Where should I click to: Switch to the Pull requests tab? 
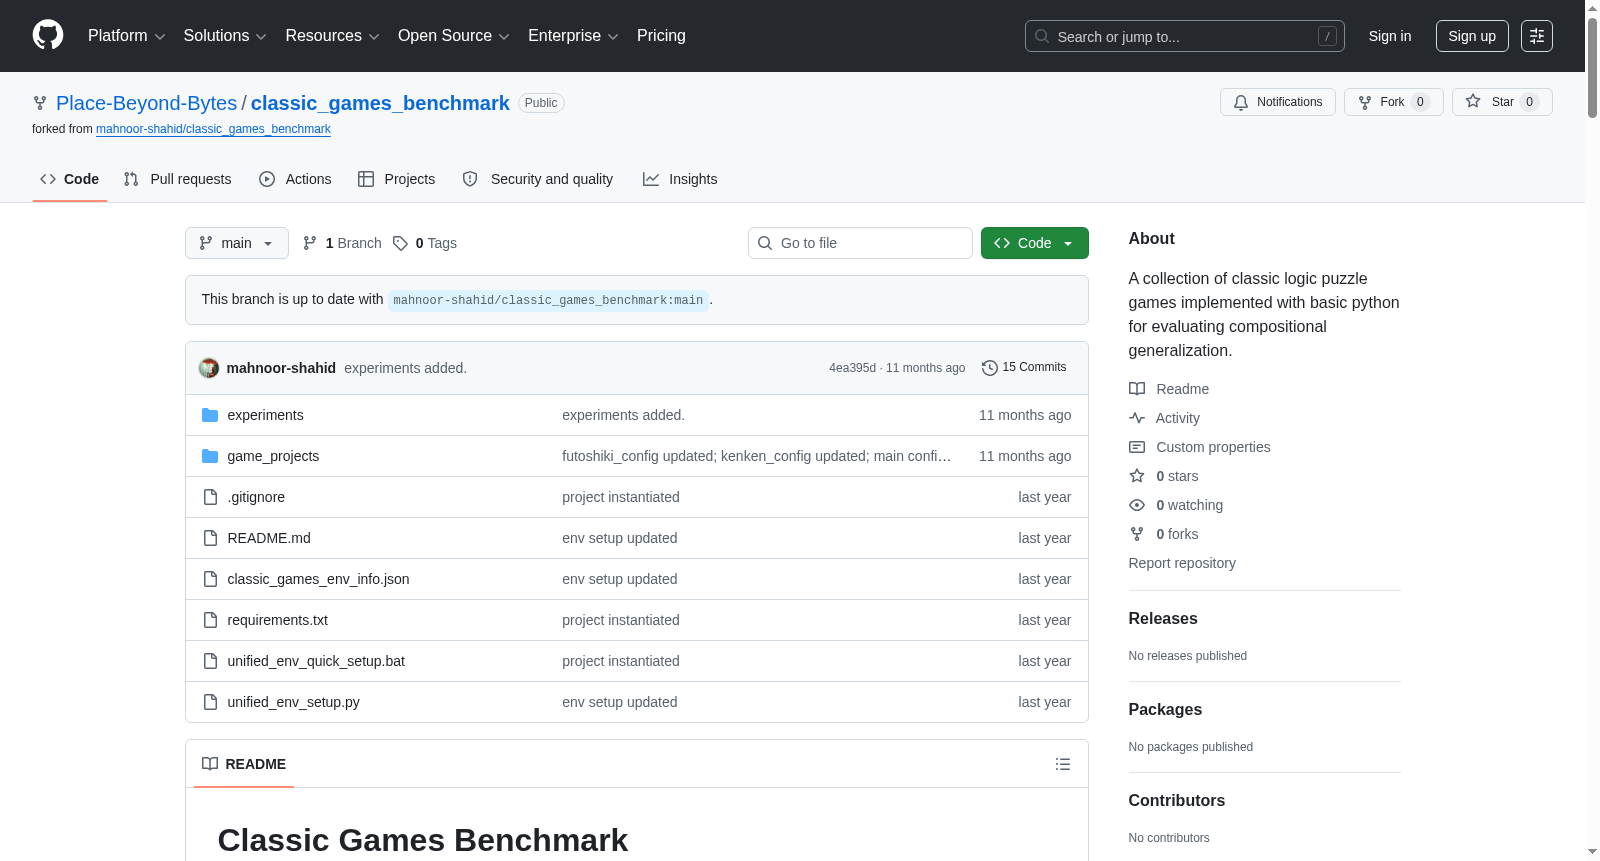tap(178, 179)
